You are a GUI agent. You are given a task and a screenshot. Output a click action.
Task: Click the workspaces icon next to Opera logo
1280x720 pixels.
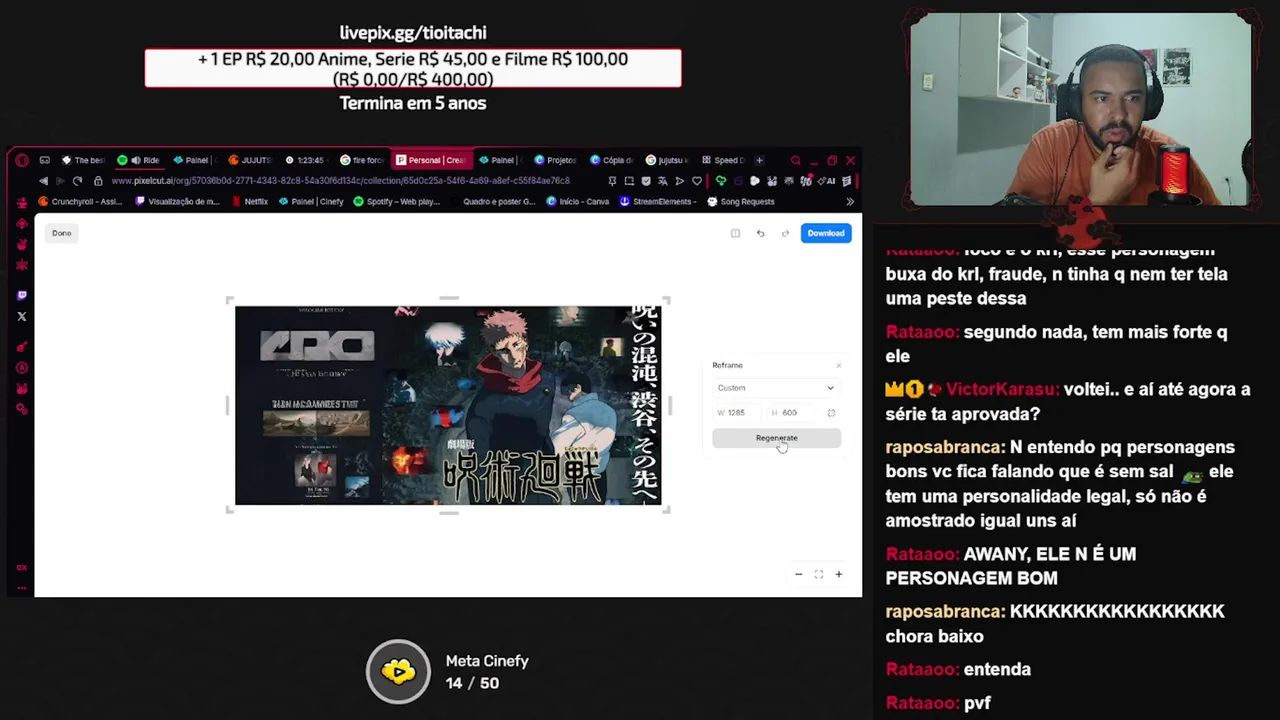point(44,160)
